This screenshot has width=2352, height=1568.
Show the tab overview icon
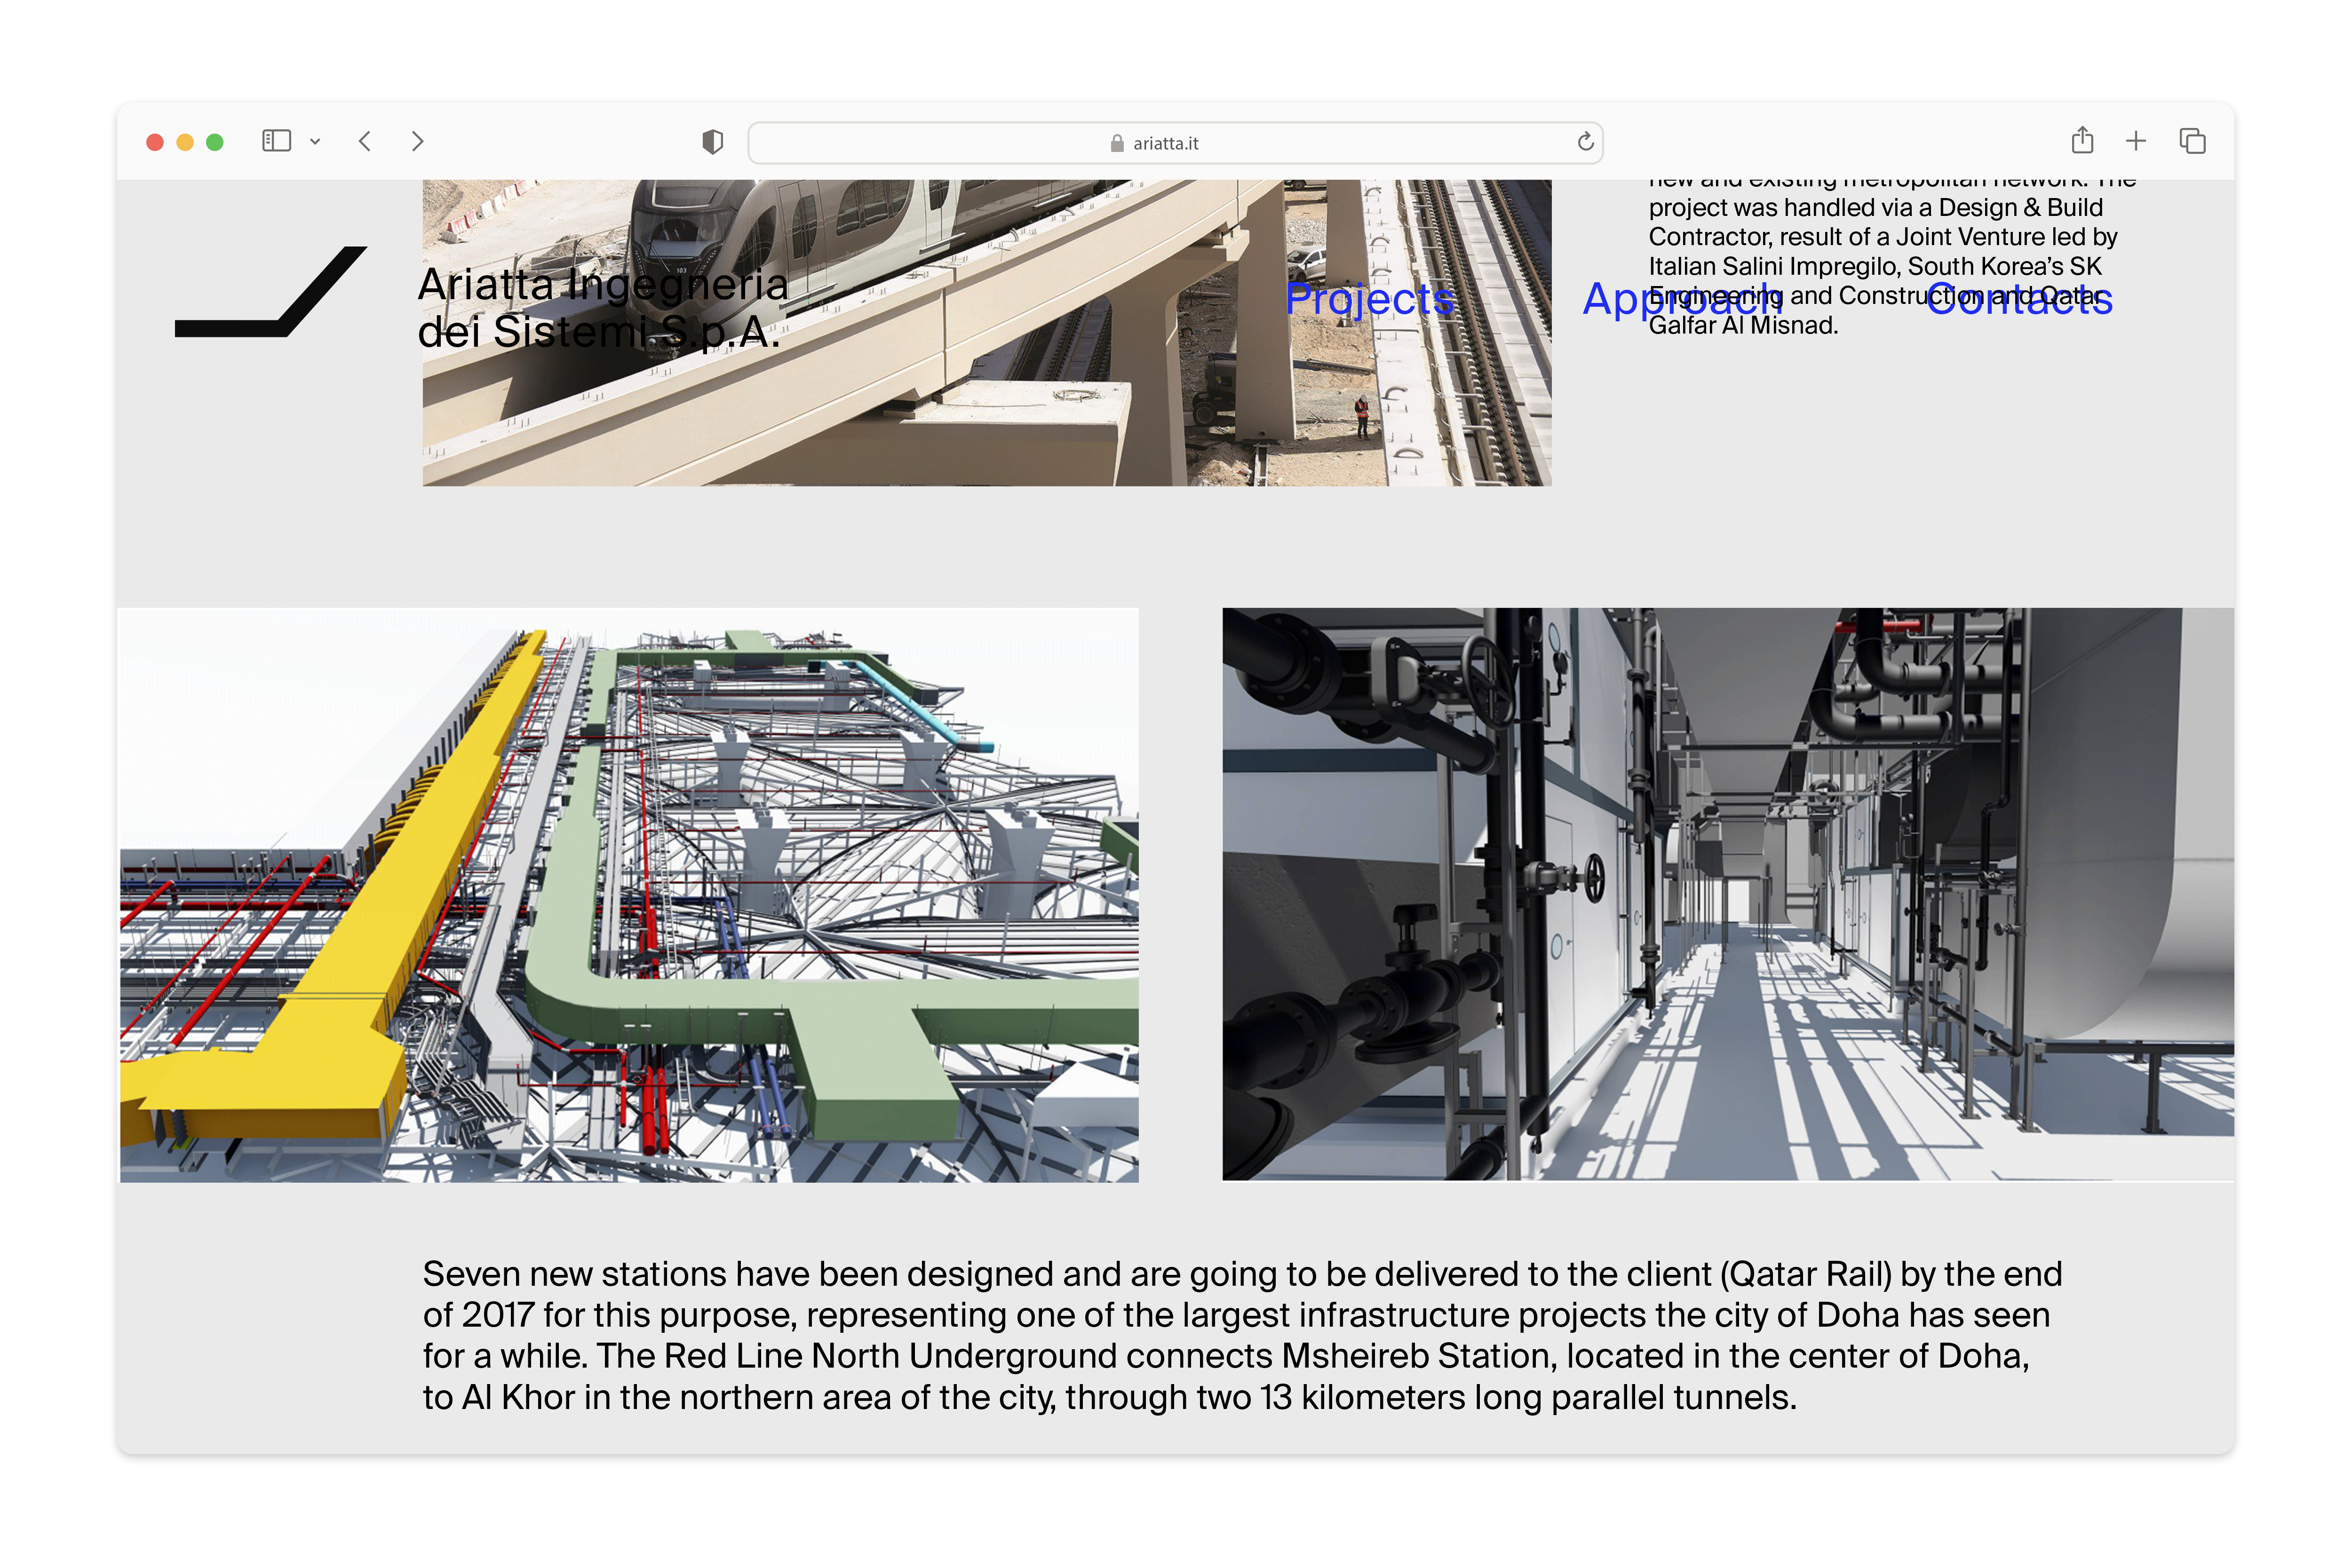[x=2192, y=141]
